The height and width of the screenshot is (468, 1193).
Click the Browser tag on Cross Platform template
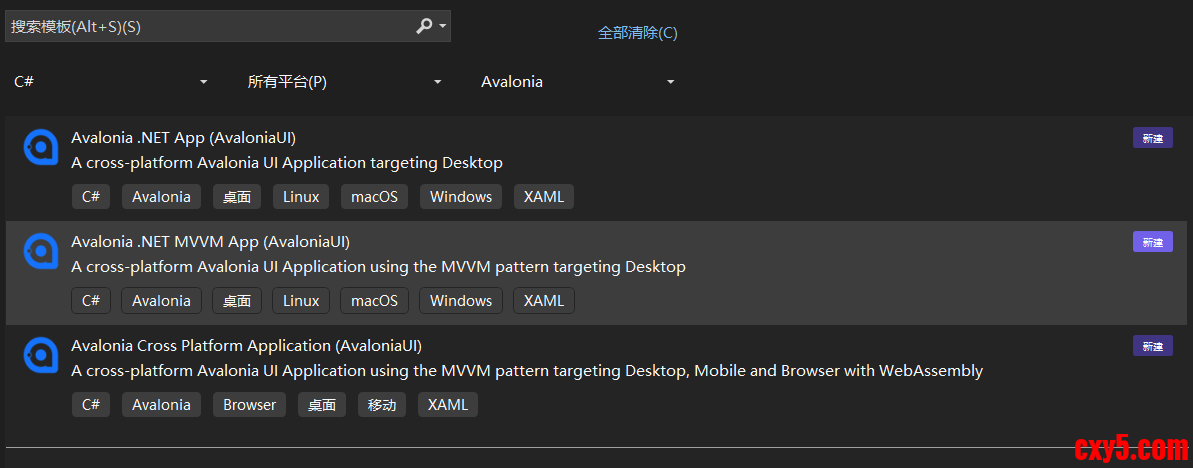249,405
